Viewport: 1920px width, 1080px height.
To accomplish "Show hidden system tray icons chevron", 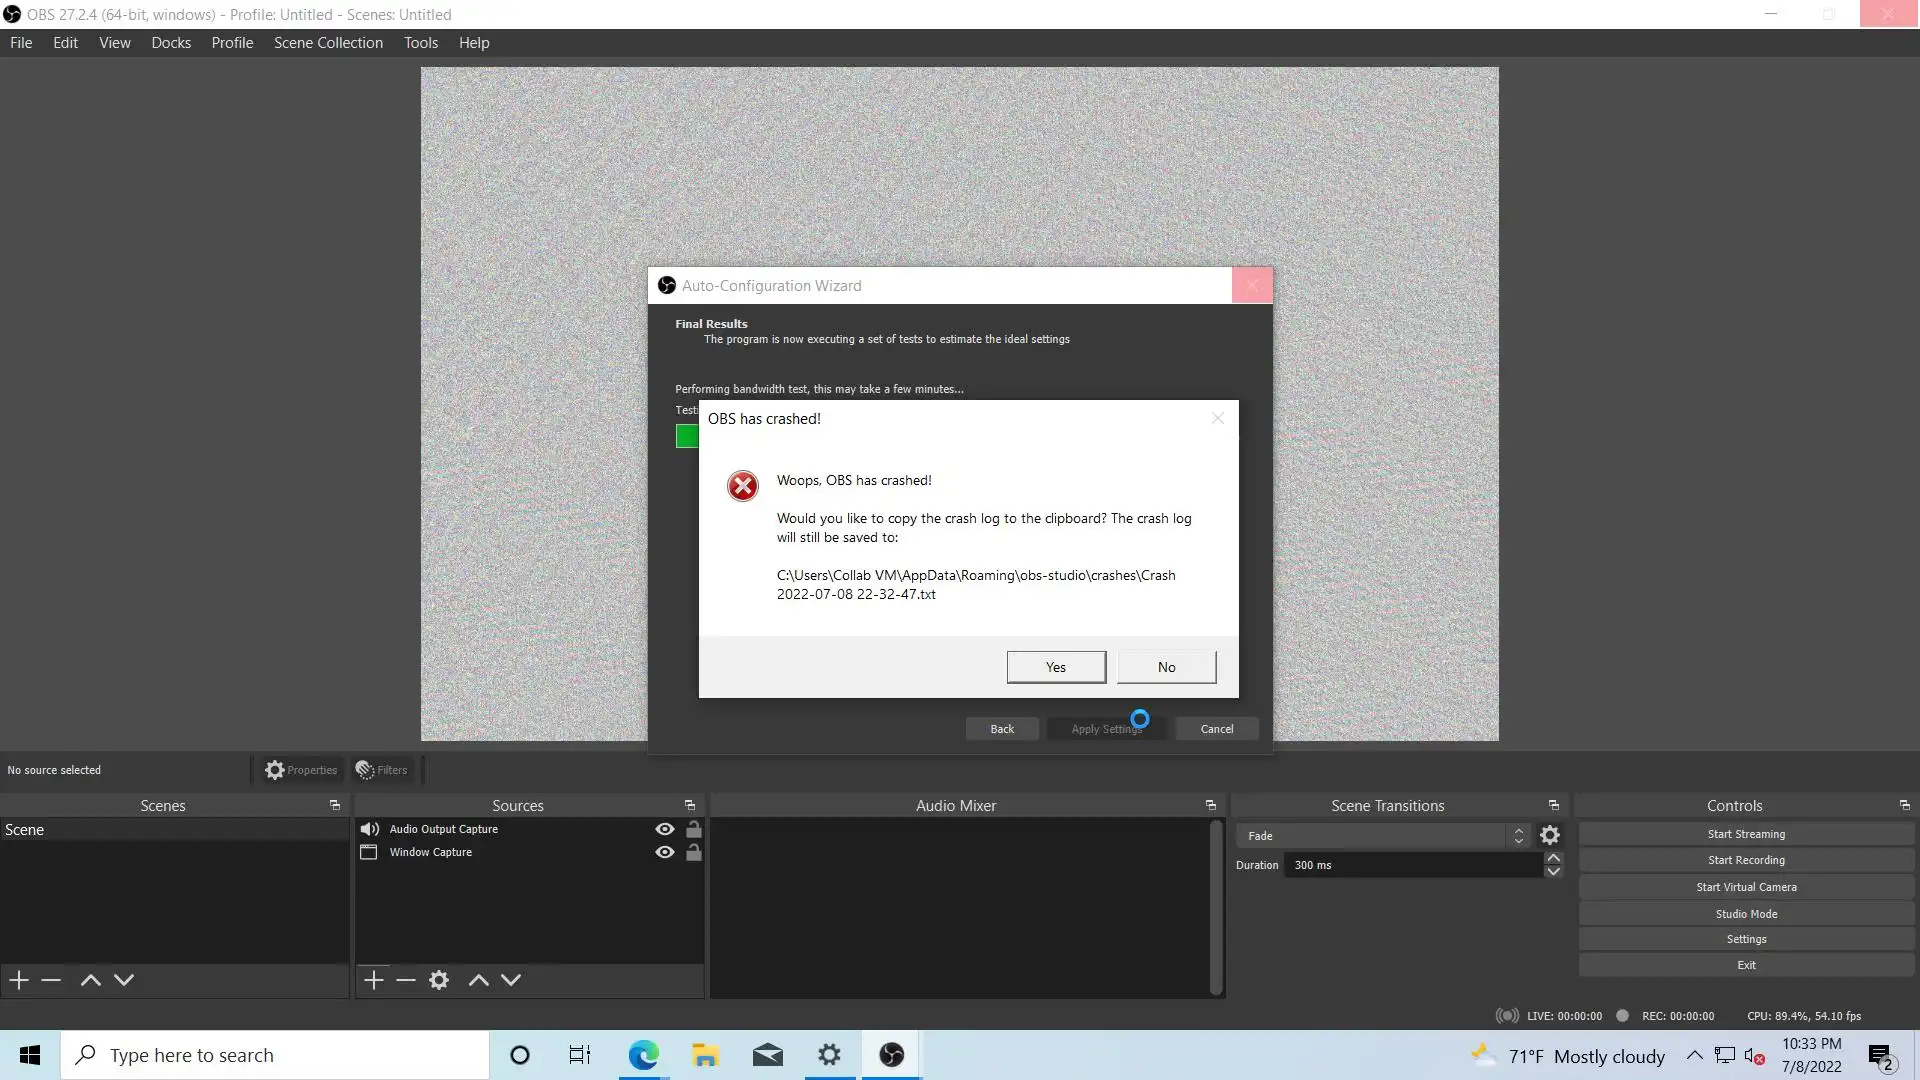I will pos(1694,1055).
